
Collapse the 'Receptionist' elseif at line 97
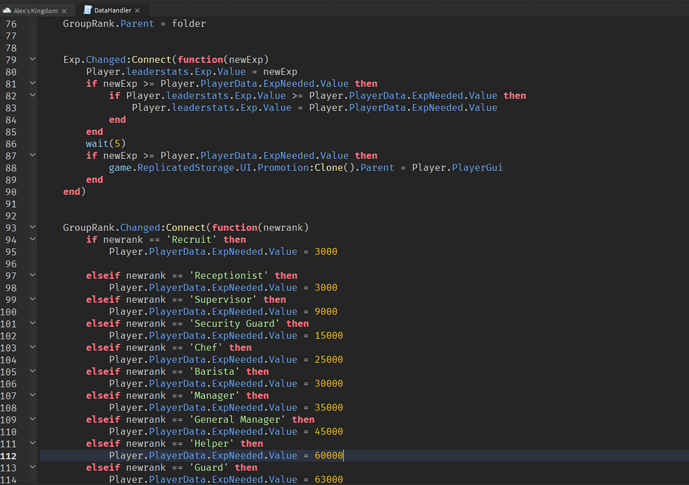[32, 276]
